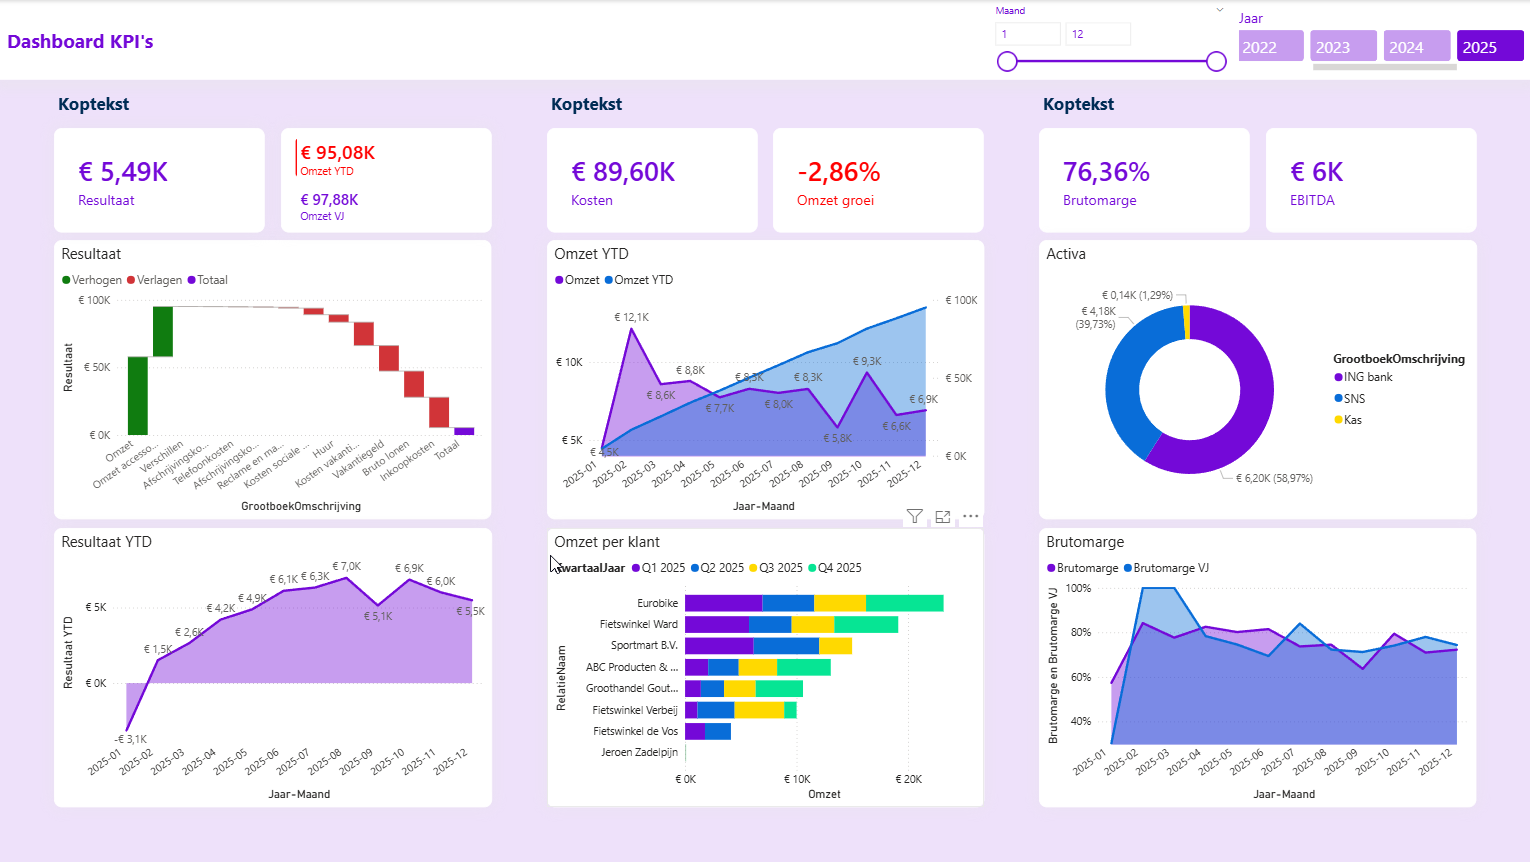Click the Kas legend marker in Activa
The image size is (1530, 862).
point(1339,420)
